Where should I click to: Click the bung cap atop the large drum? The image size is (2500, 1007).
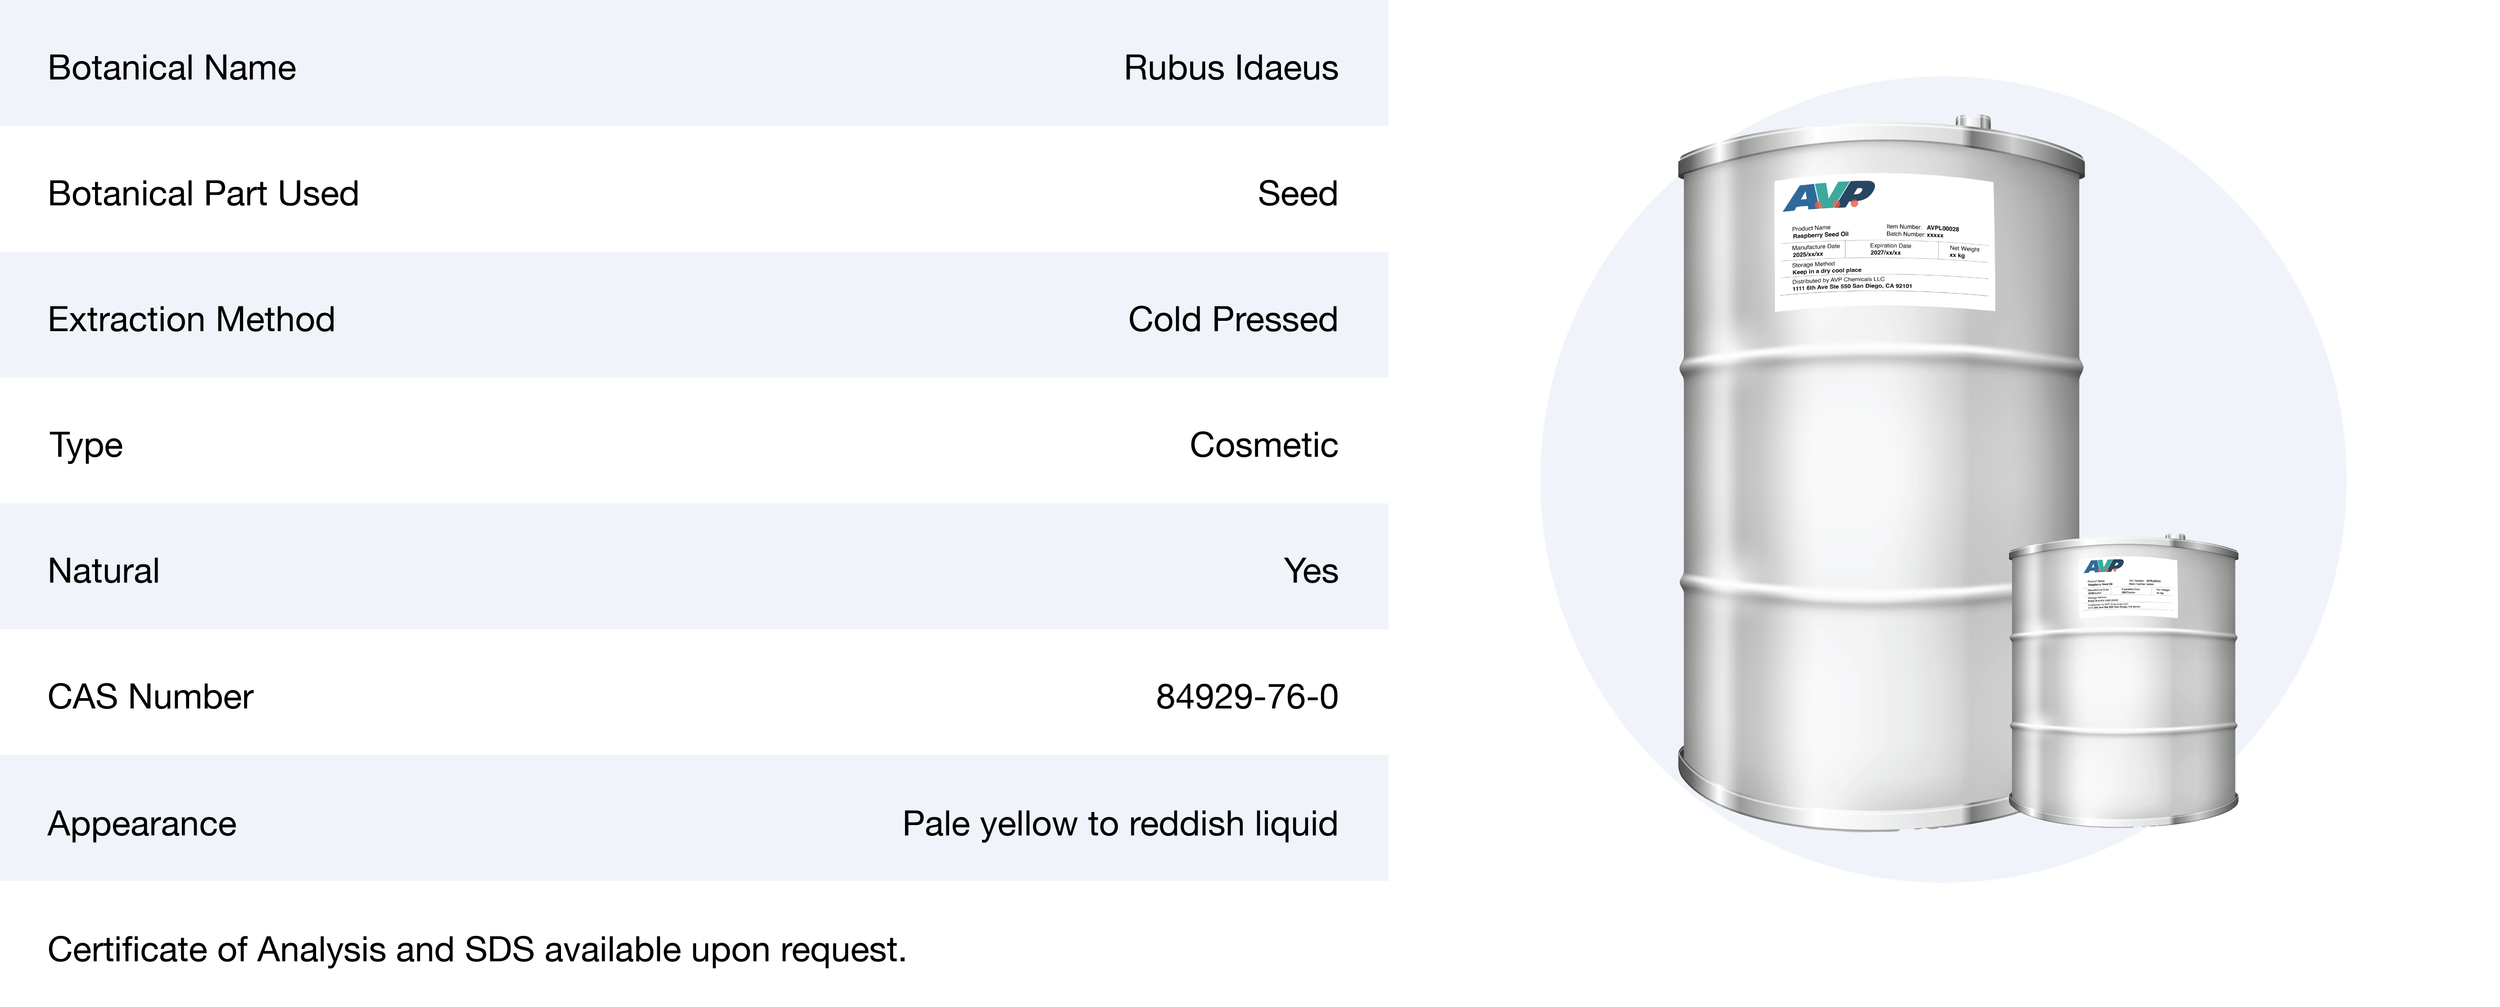point(1972,123)
